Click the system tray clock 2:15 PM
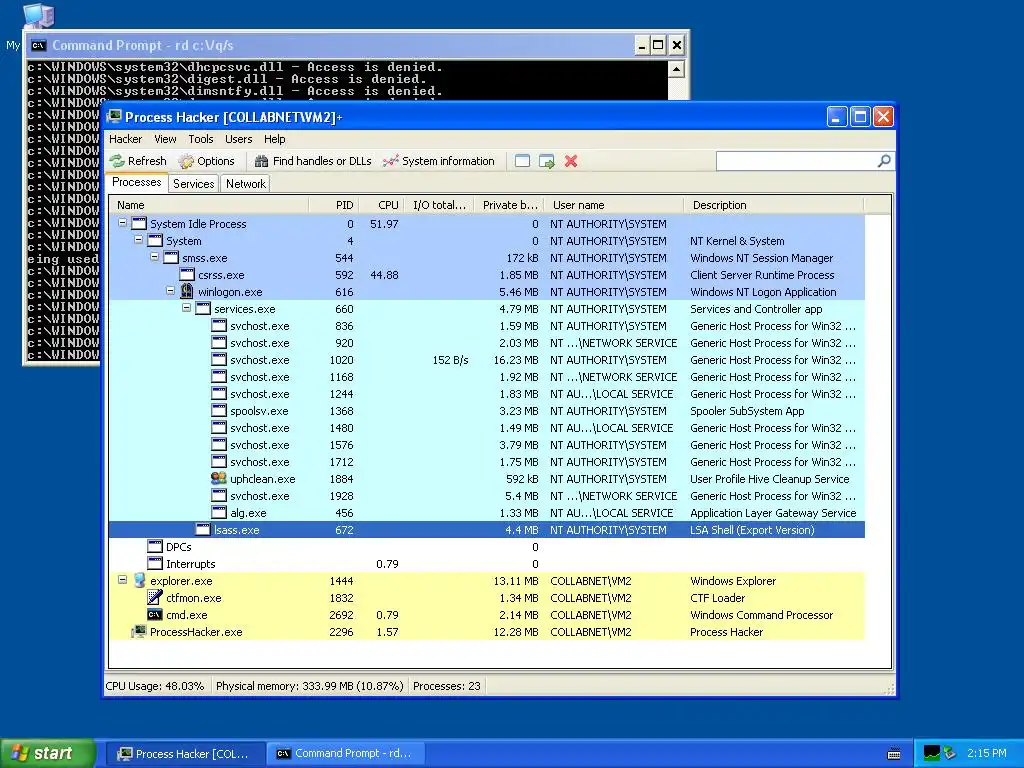This screenshot has height=768, width=1024. pyautogui.click(x=987, y=754)
